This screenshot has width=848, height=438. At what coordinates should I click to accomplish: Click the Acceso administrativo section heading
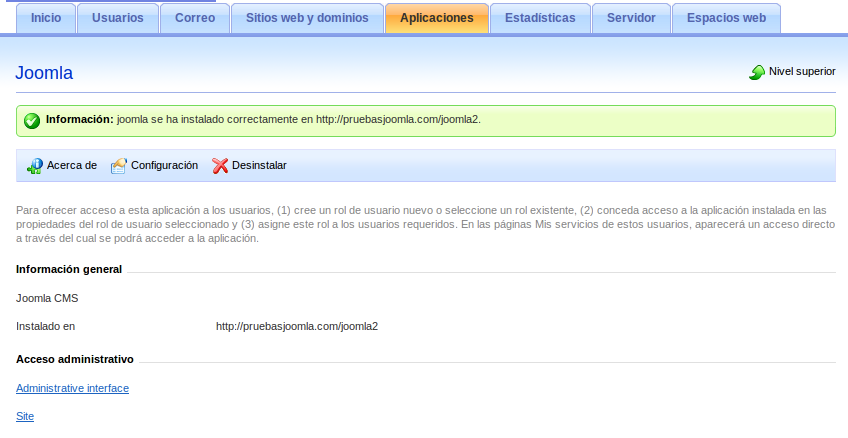(75, 360)
